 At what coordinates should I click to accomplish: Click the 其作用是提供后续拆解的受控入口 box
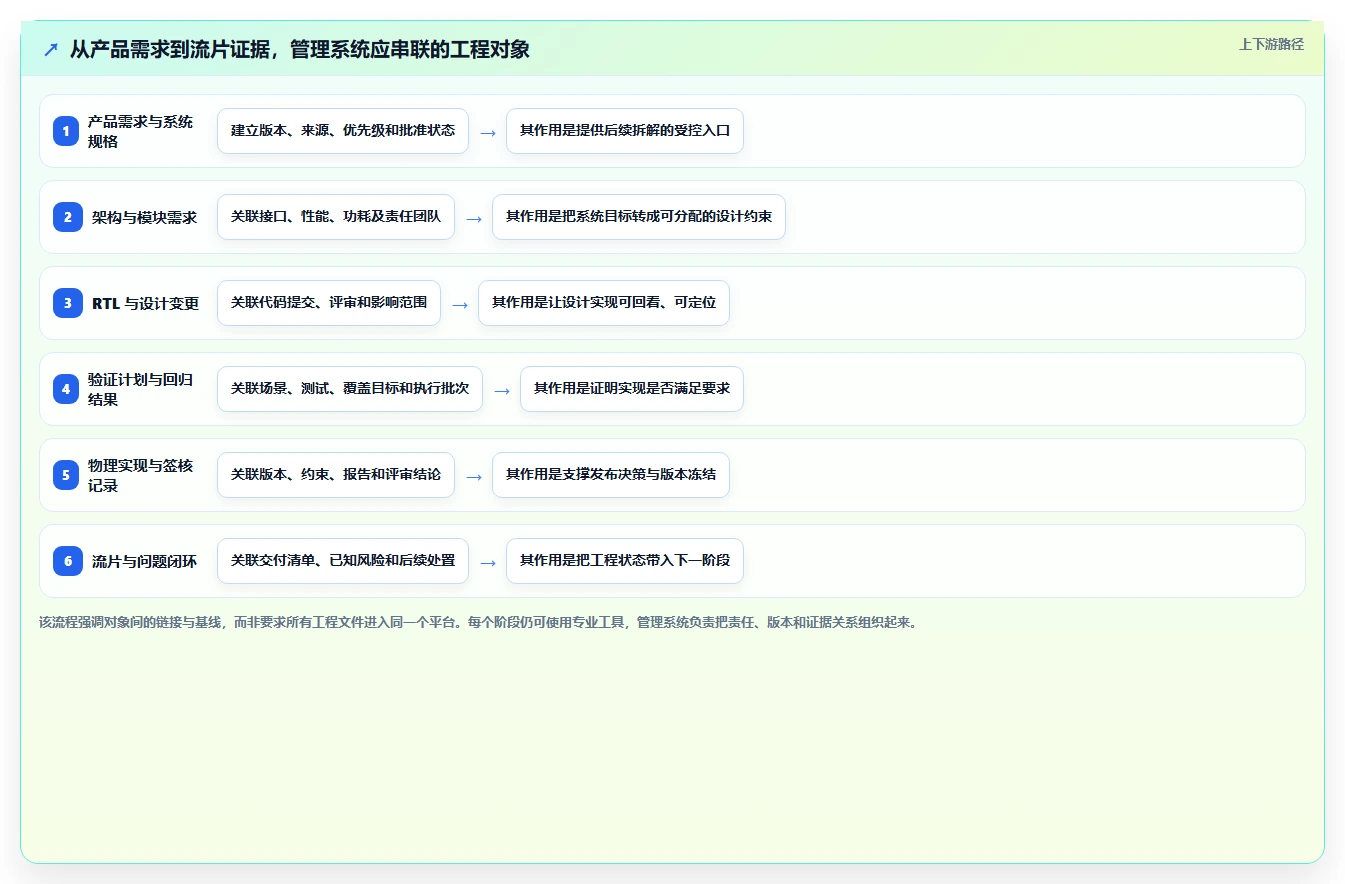tap(625, 131)
